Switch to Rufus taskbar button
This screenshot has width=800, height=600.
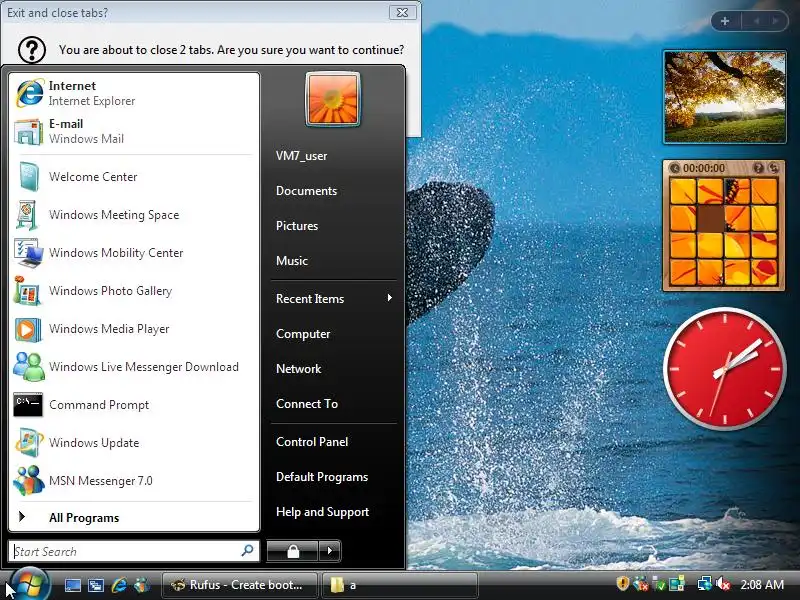(x=239, y=585)
